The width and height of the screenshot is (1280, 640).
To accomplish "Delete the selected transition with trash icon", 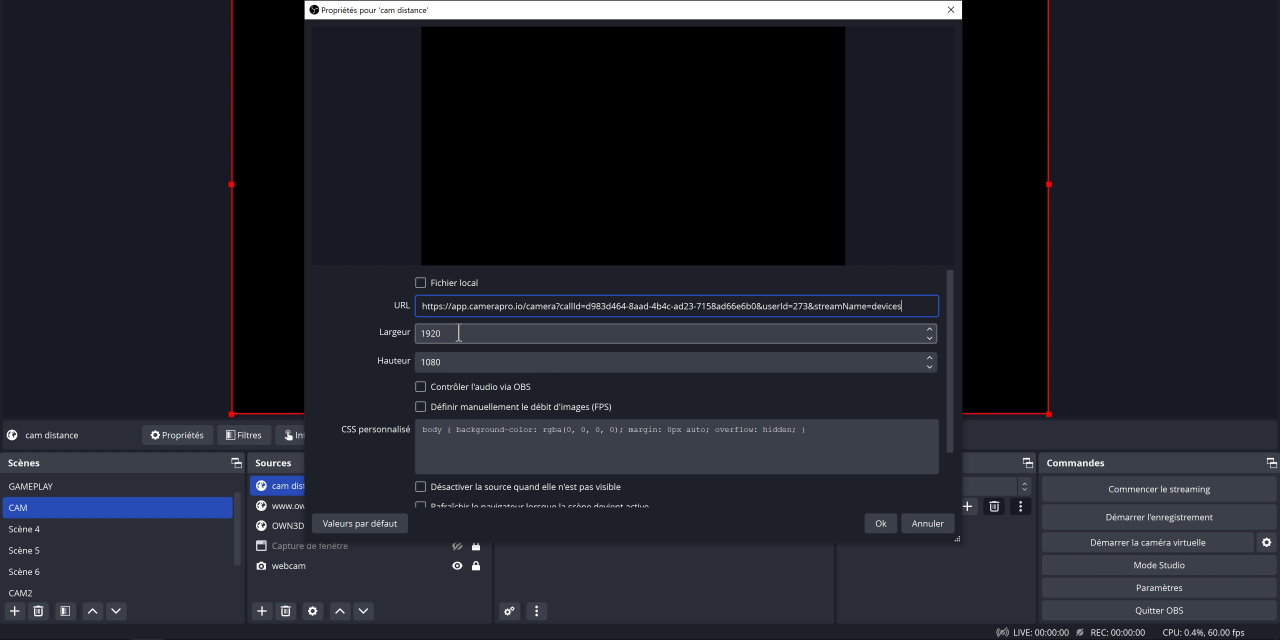I will (994, 507).
